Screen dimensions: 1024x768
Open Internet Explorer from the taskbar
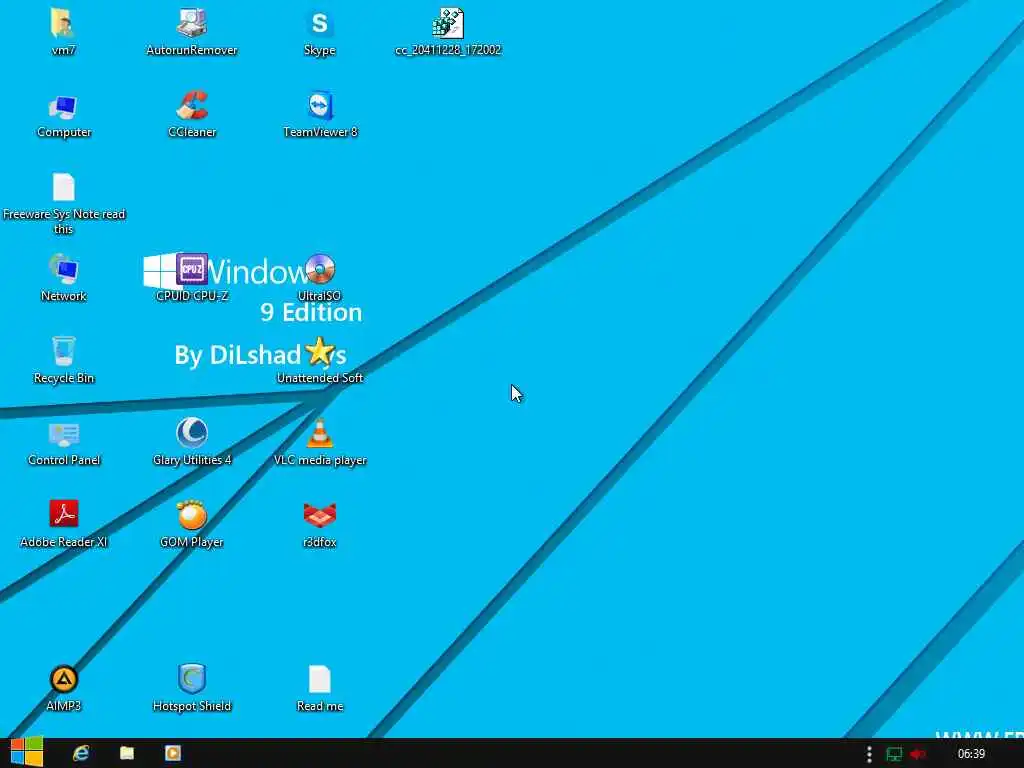click(80, 754)
